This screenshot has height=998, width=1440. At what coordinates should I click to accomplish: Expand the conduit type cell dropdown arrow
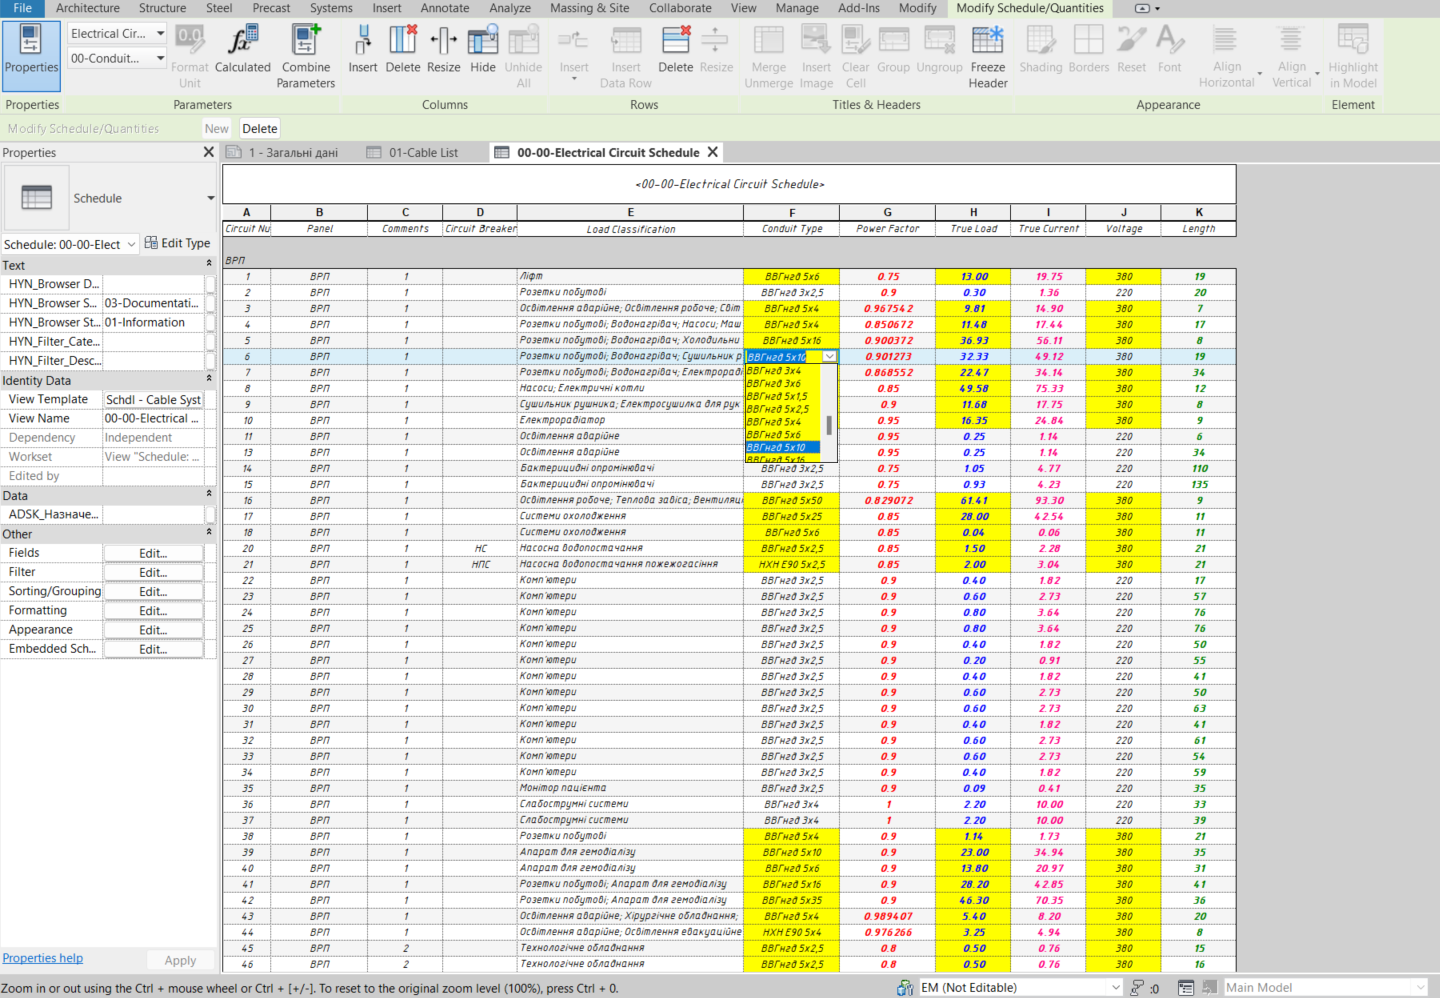829,357
